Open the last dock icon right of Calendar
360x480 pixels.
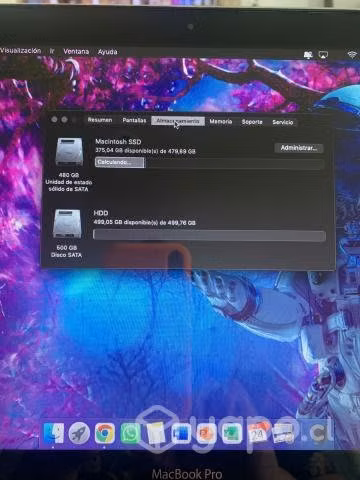click(283, 433)
